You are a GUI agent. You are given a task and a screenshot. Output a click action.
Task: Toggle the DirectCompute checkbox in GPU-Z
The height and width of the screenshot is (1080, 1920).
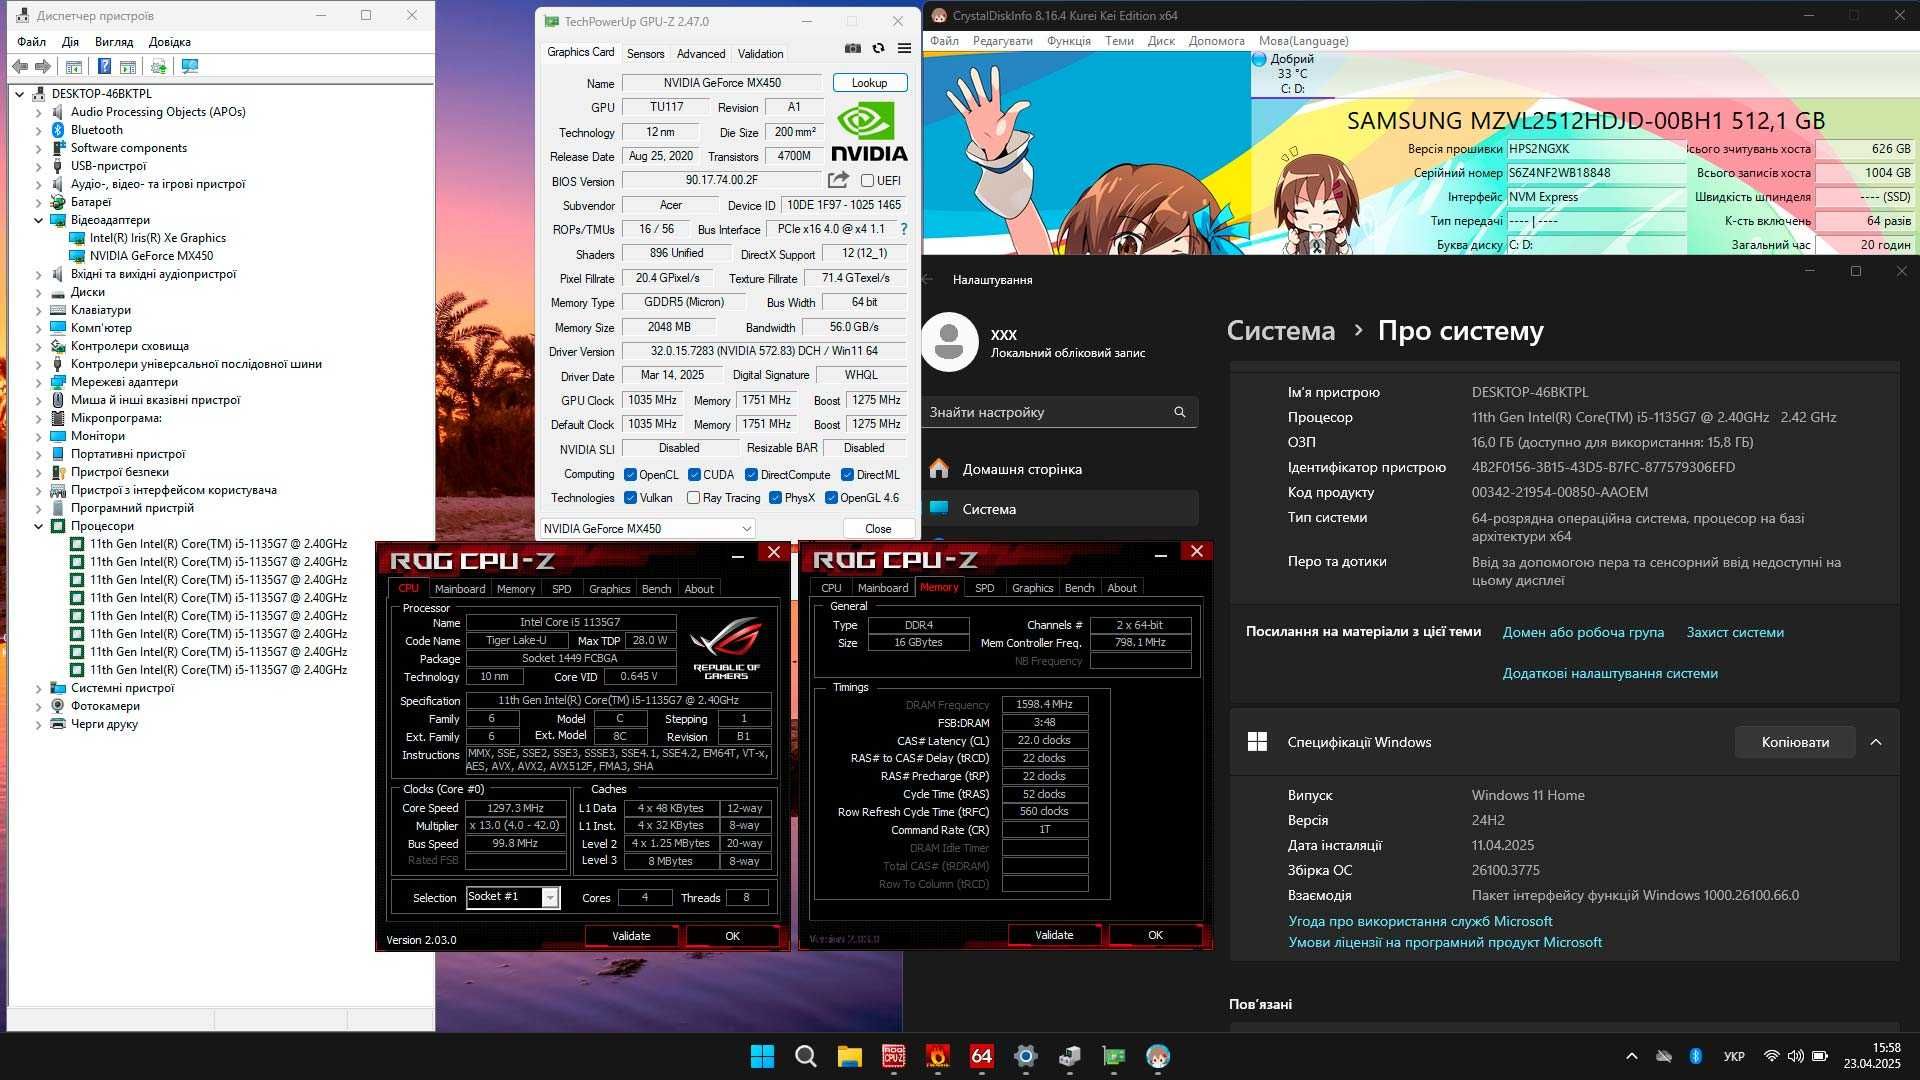(x=752, y=475)
